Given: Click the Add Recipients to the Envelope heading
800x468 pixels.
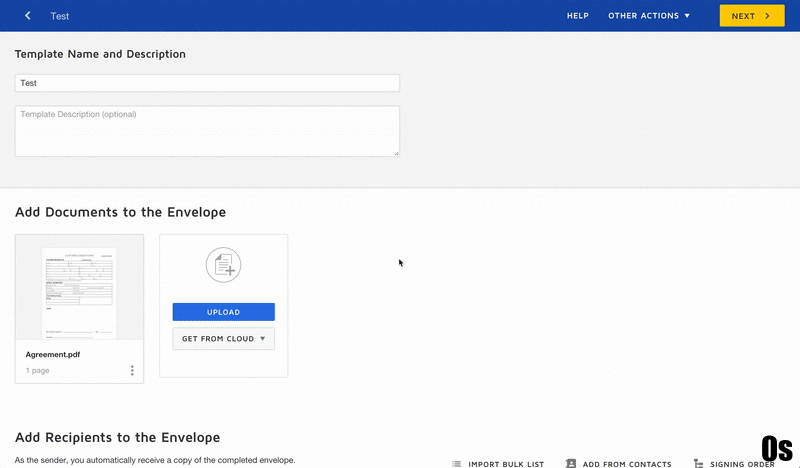Looking at the screenshot, I should [117, 437].
